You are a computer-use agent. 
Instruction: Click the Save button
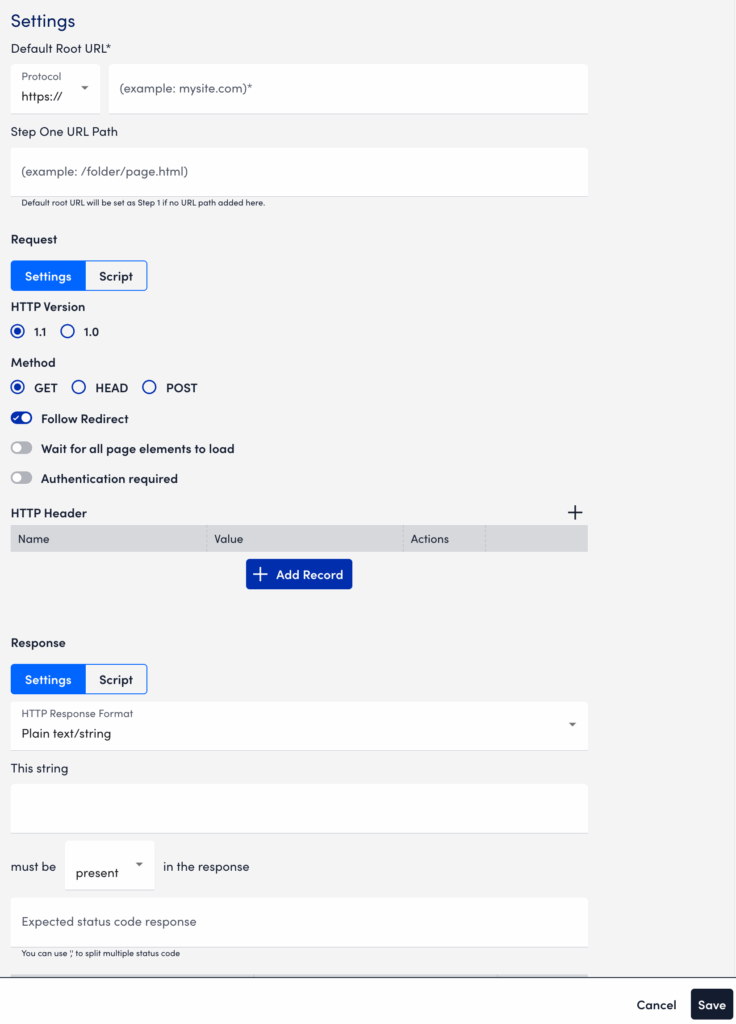pos(712,1005)
